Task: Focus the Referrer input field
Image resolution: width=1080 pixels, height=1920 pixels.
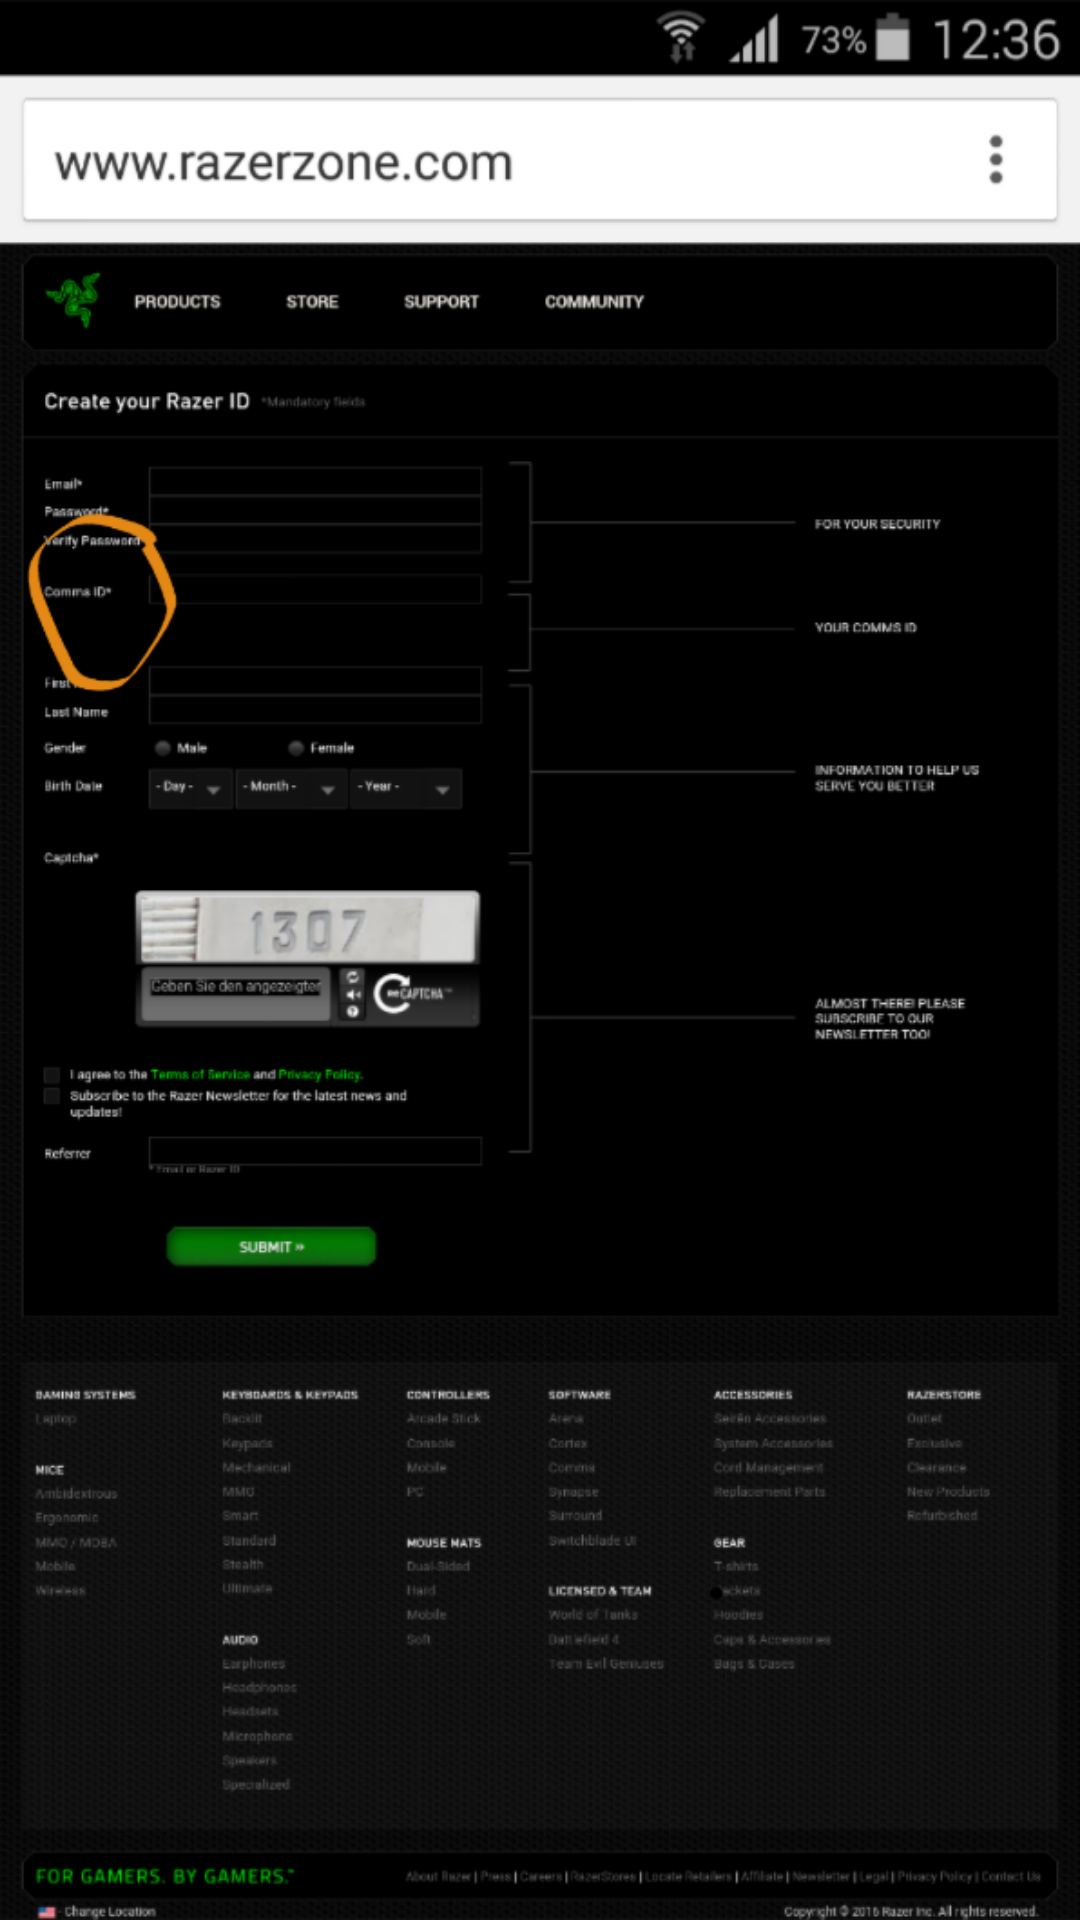Action: (x=315, y=1151)
